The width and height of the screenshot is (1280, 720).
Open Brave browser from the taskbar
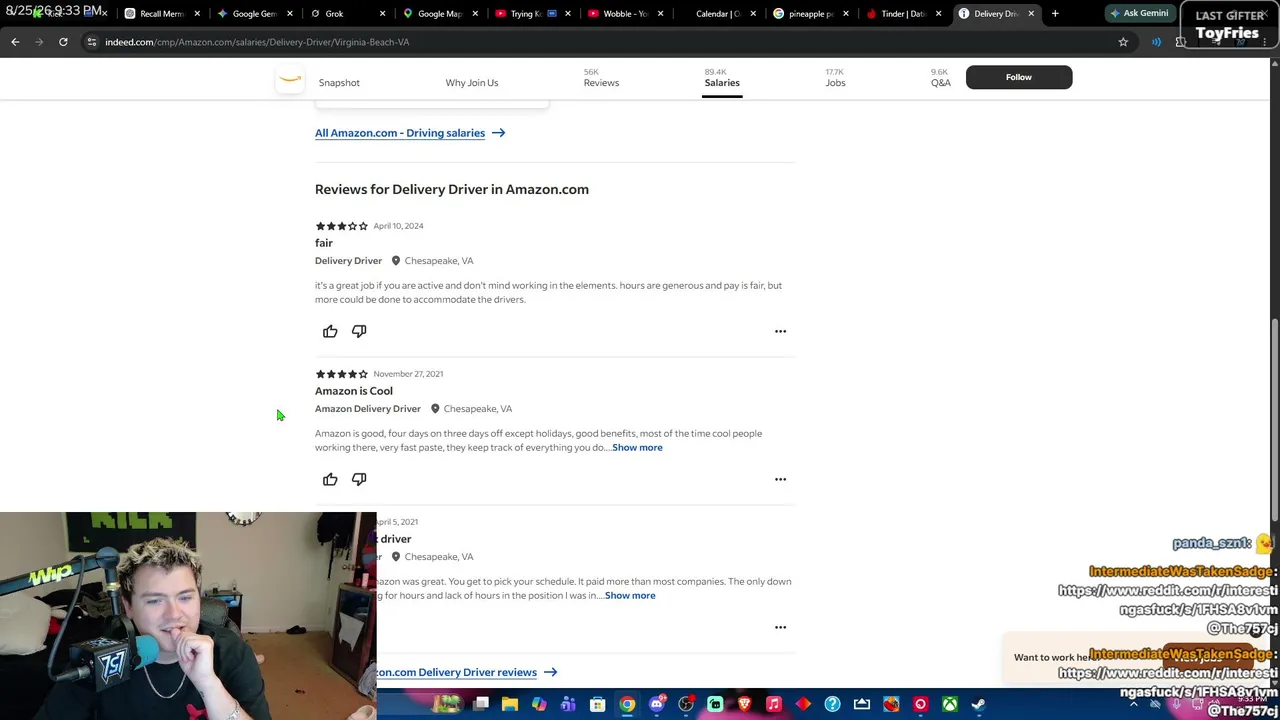click(744, 705)
